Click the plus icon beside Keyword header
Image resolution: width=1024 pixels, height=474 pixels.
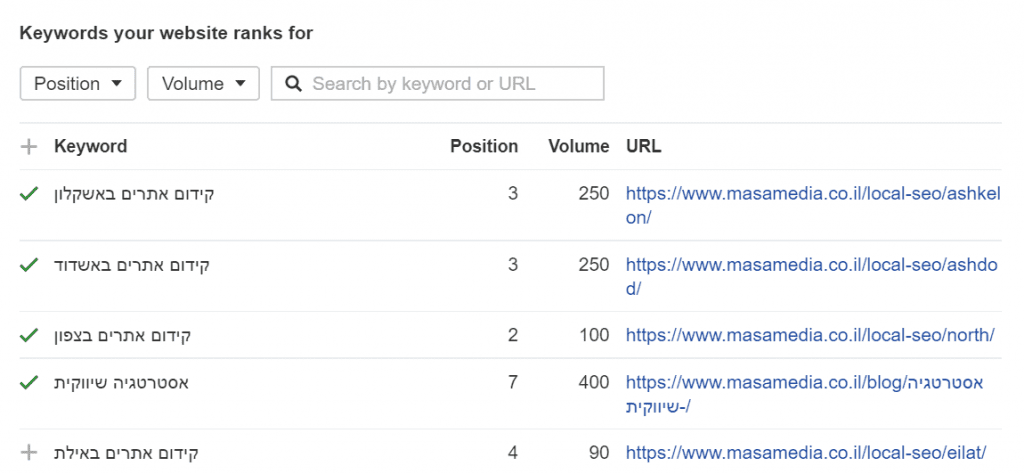tap(29, 147)
